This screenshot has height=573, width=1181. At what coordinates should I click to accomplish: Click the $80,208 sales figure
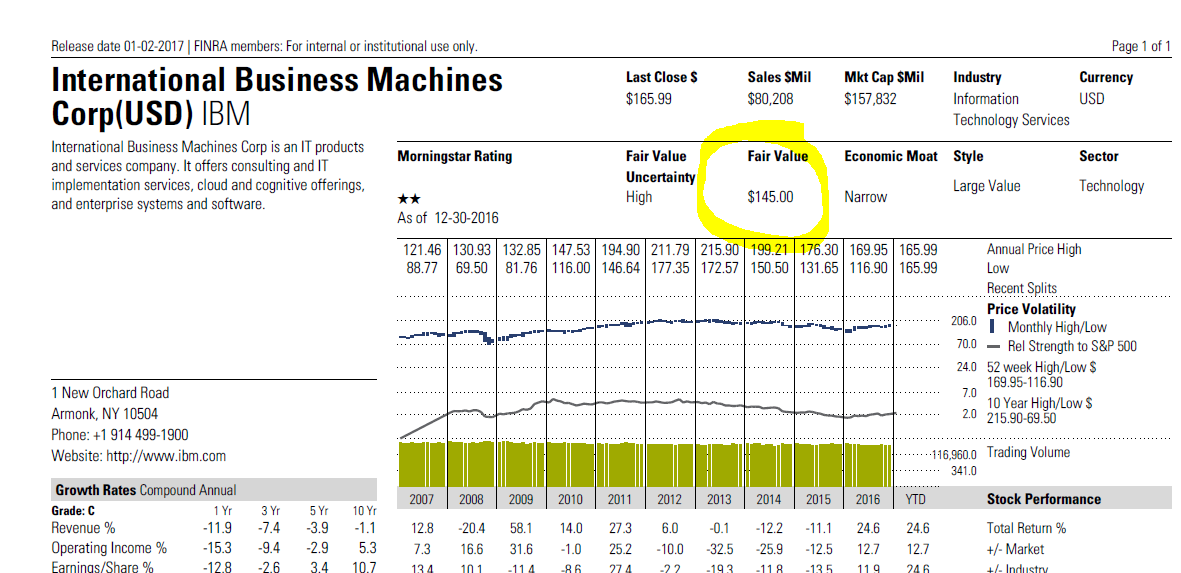coord(770,99)
